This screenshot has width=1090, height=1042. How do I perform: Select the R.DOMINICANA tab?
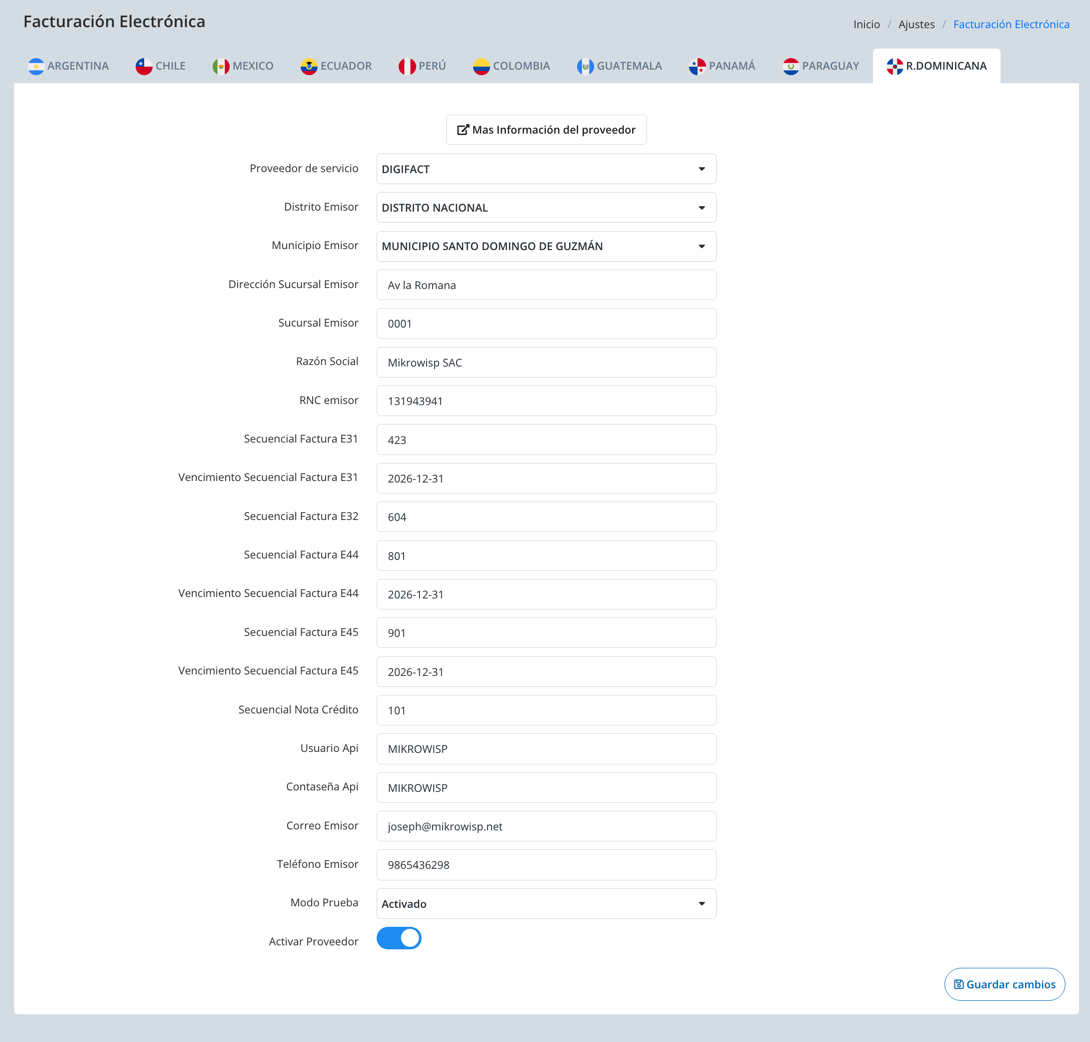tap(936, 66)
